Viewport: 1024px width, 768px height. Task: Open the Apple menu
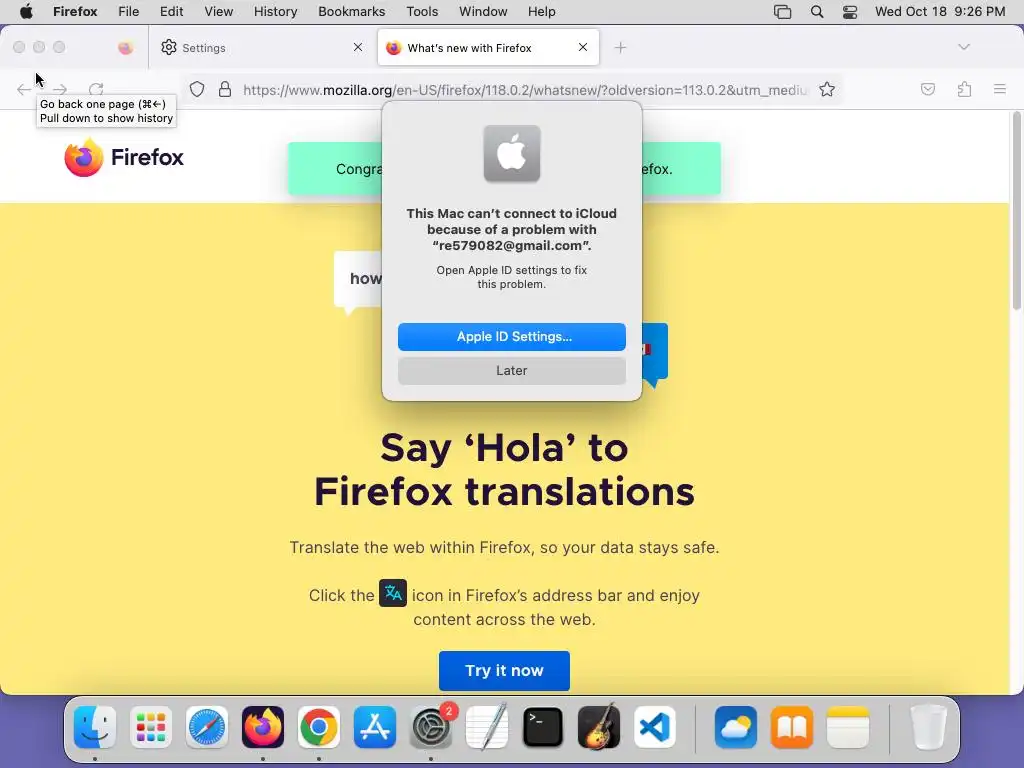26,12
